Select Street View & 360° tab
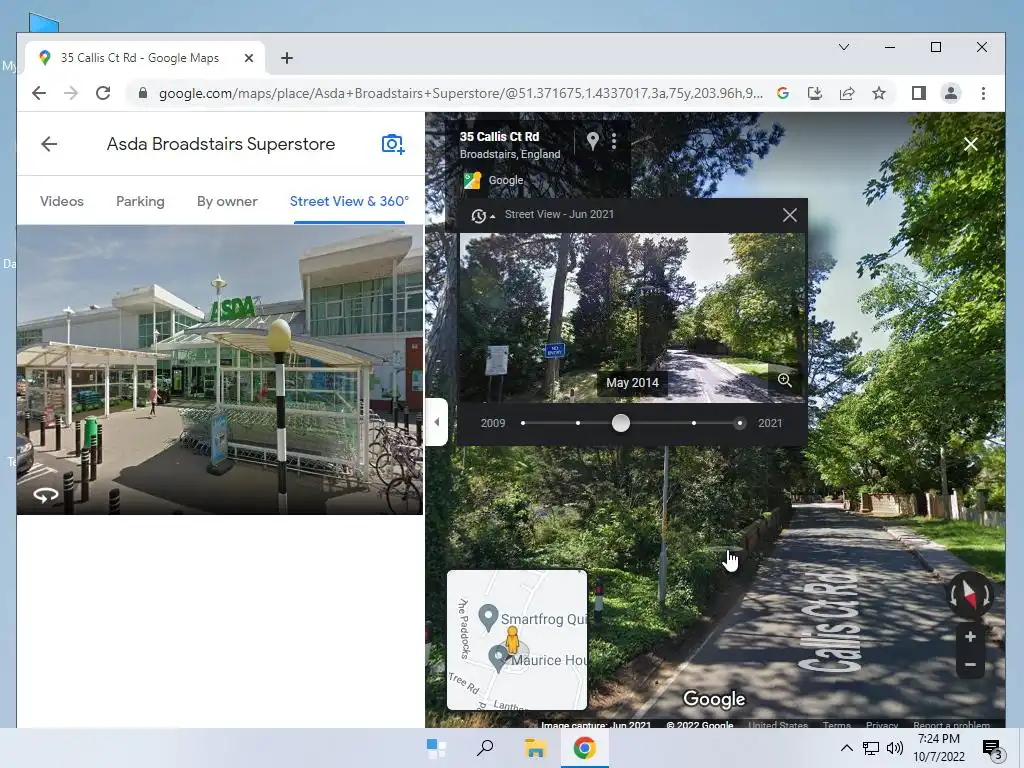This screenshot has height=768, width=1024. (349, 201)
